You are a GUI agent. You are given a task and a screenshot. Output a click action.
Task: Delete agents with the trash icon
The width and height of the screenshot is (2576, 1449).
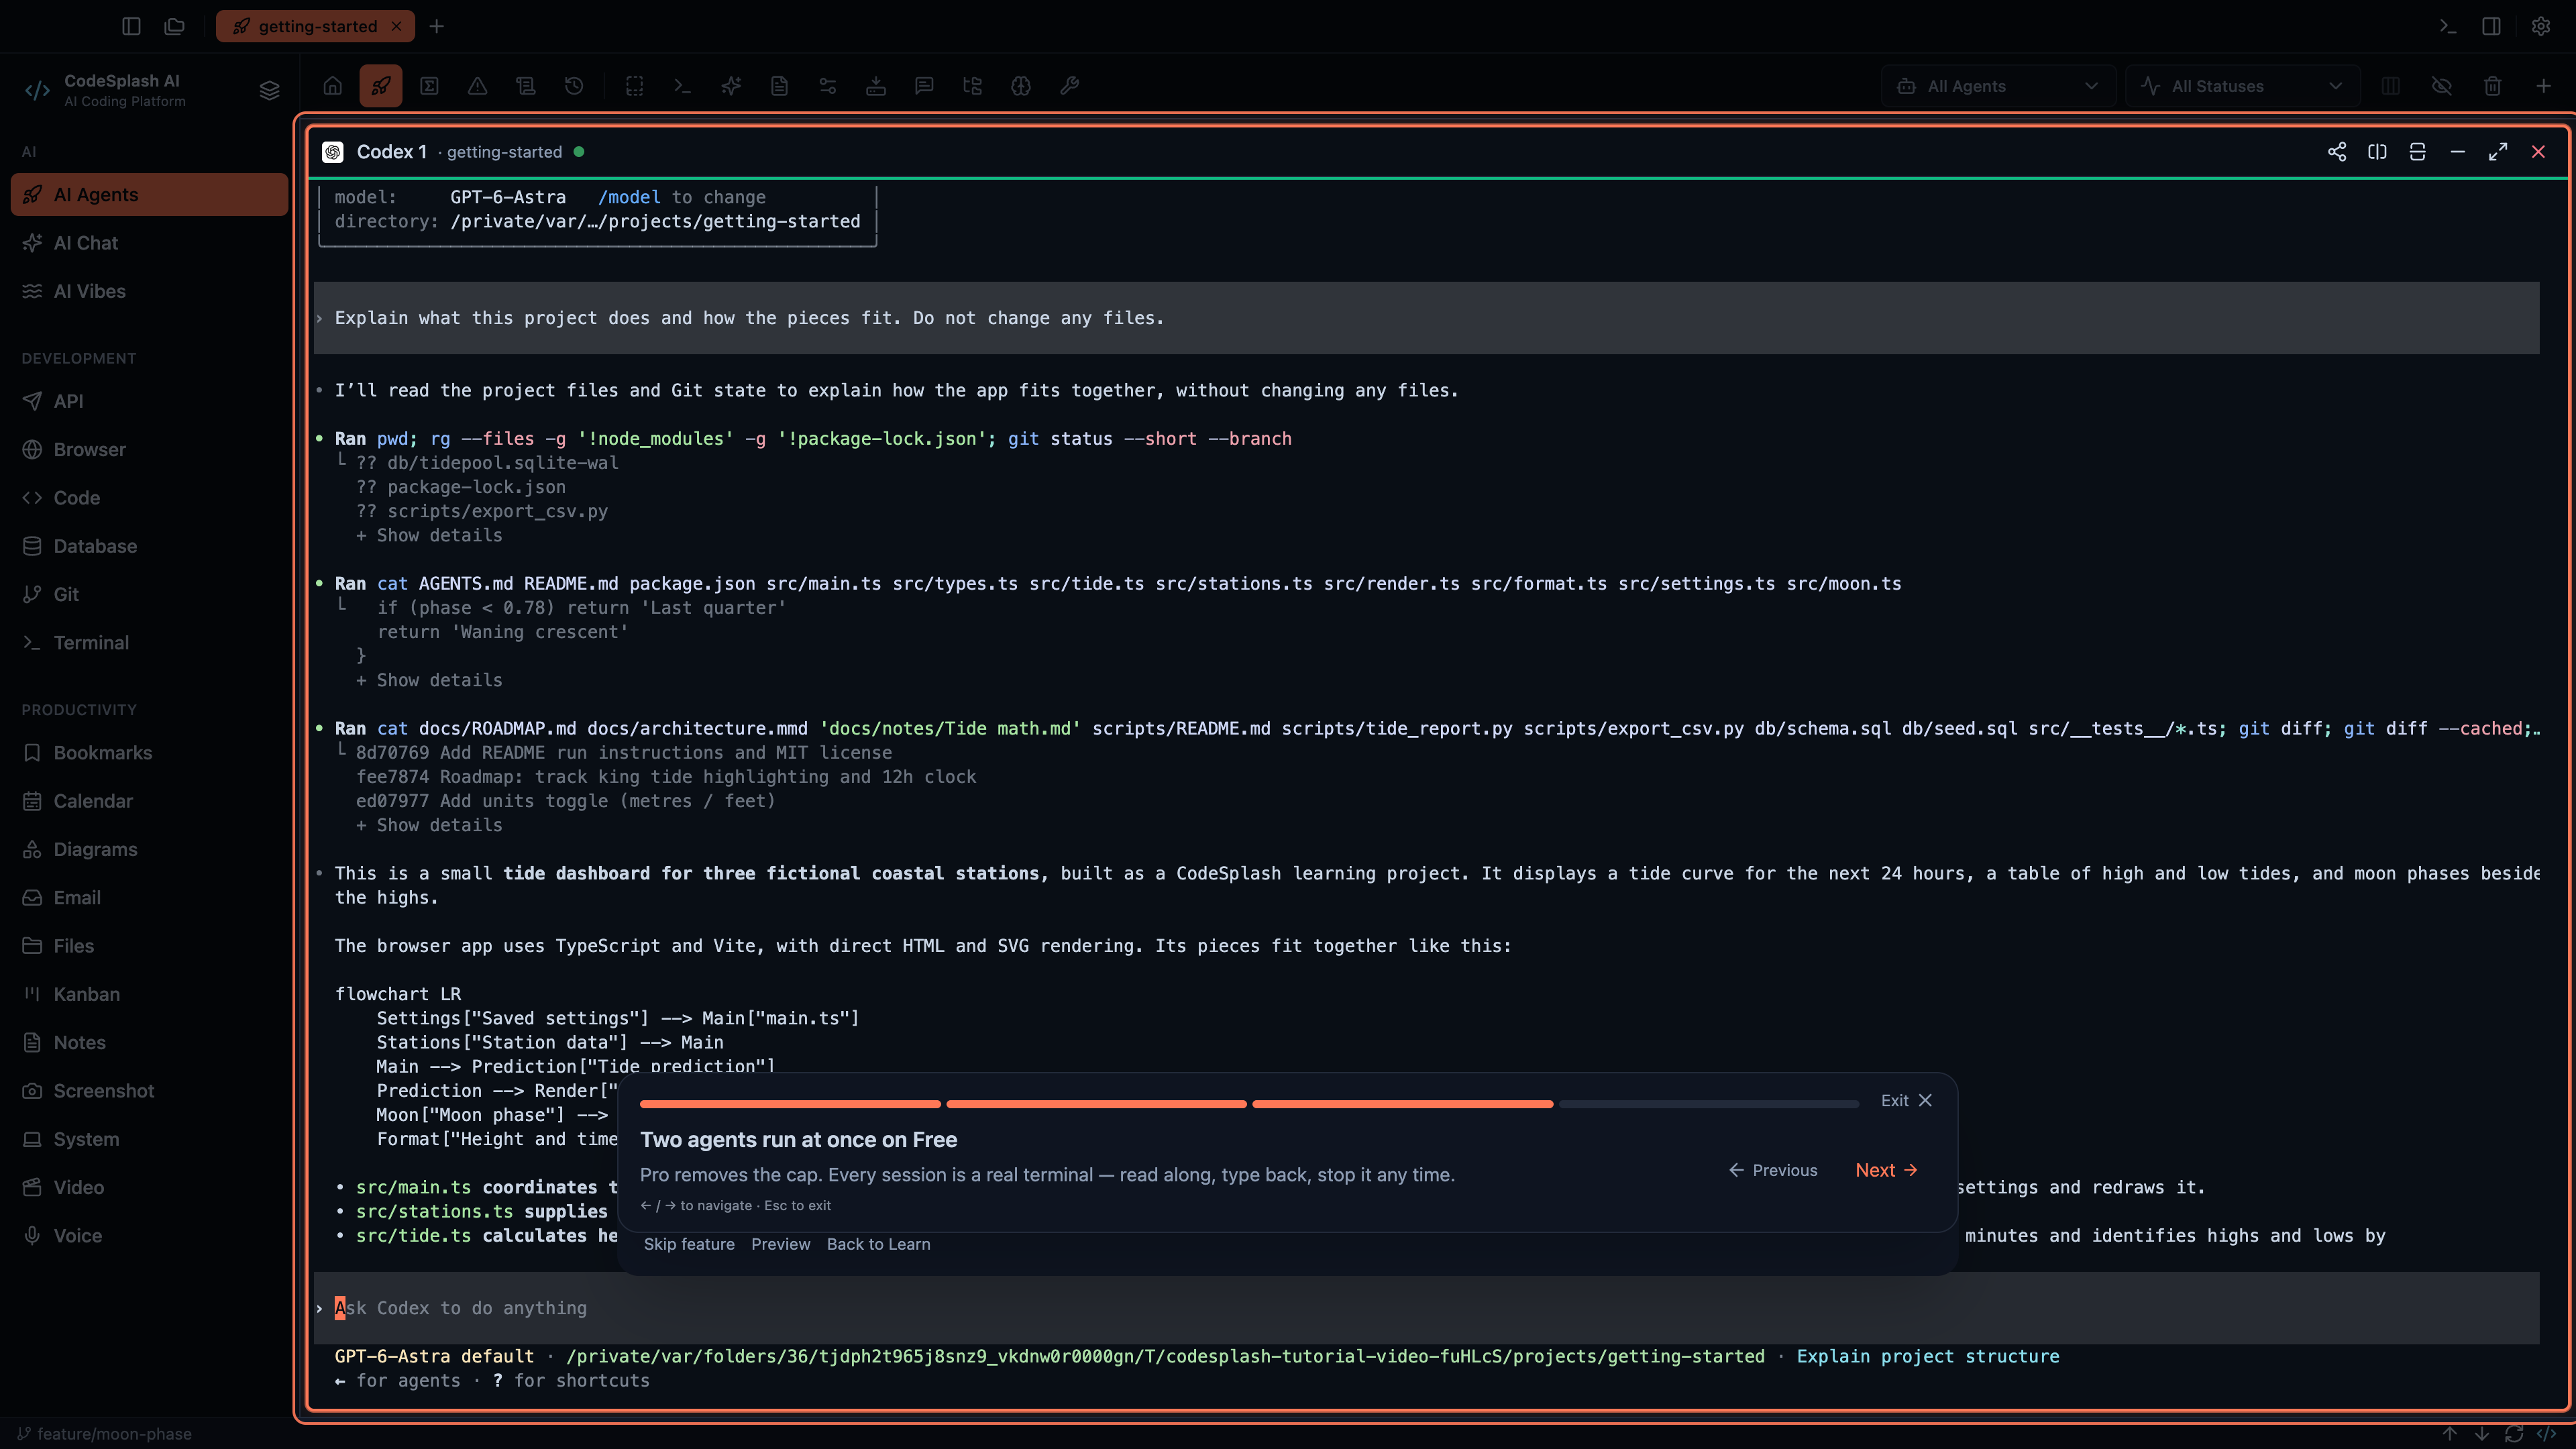[2493, 86]
